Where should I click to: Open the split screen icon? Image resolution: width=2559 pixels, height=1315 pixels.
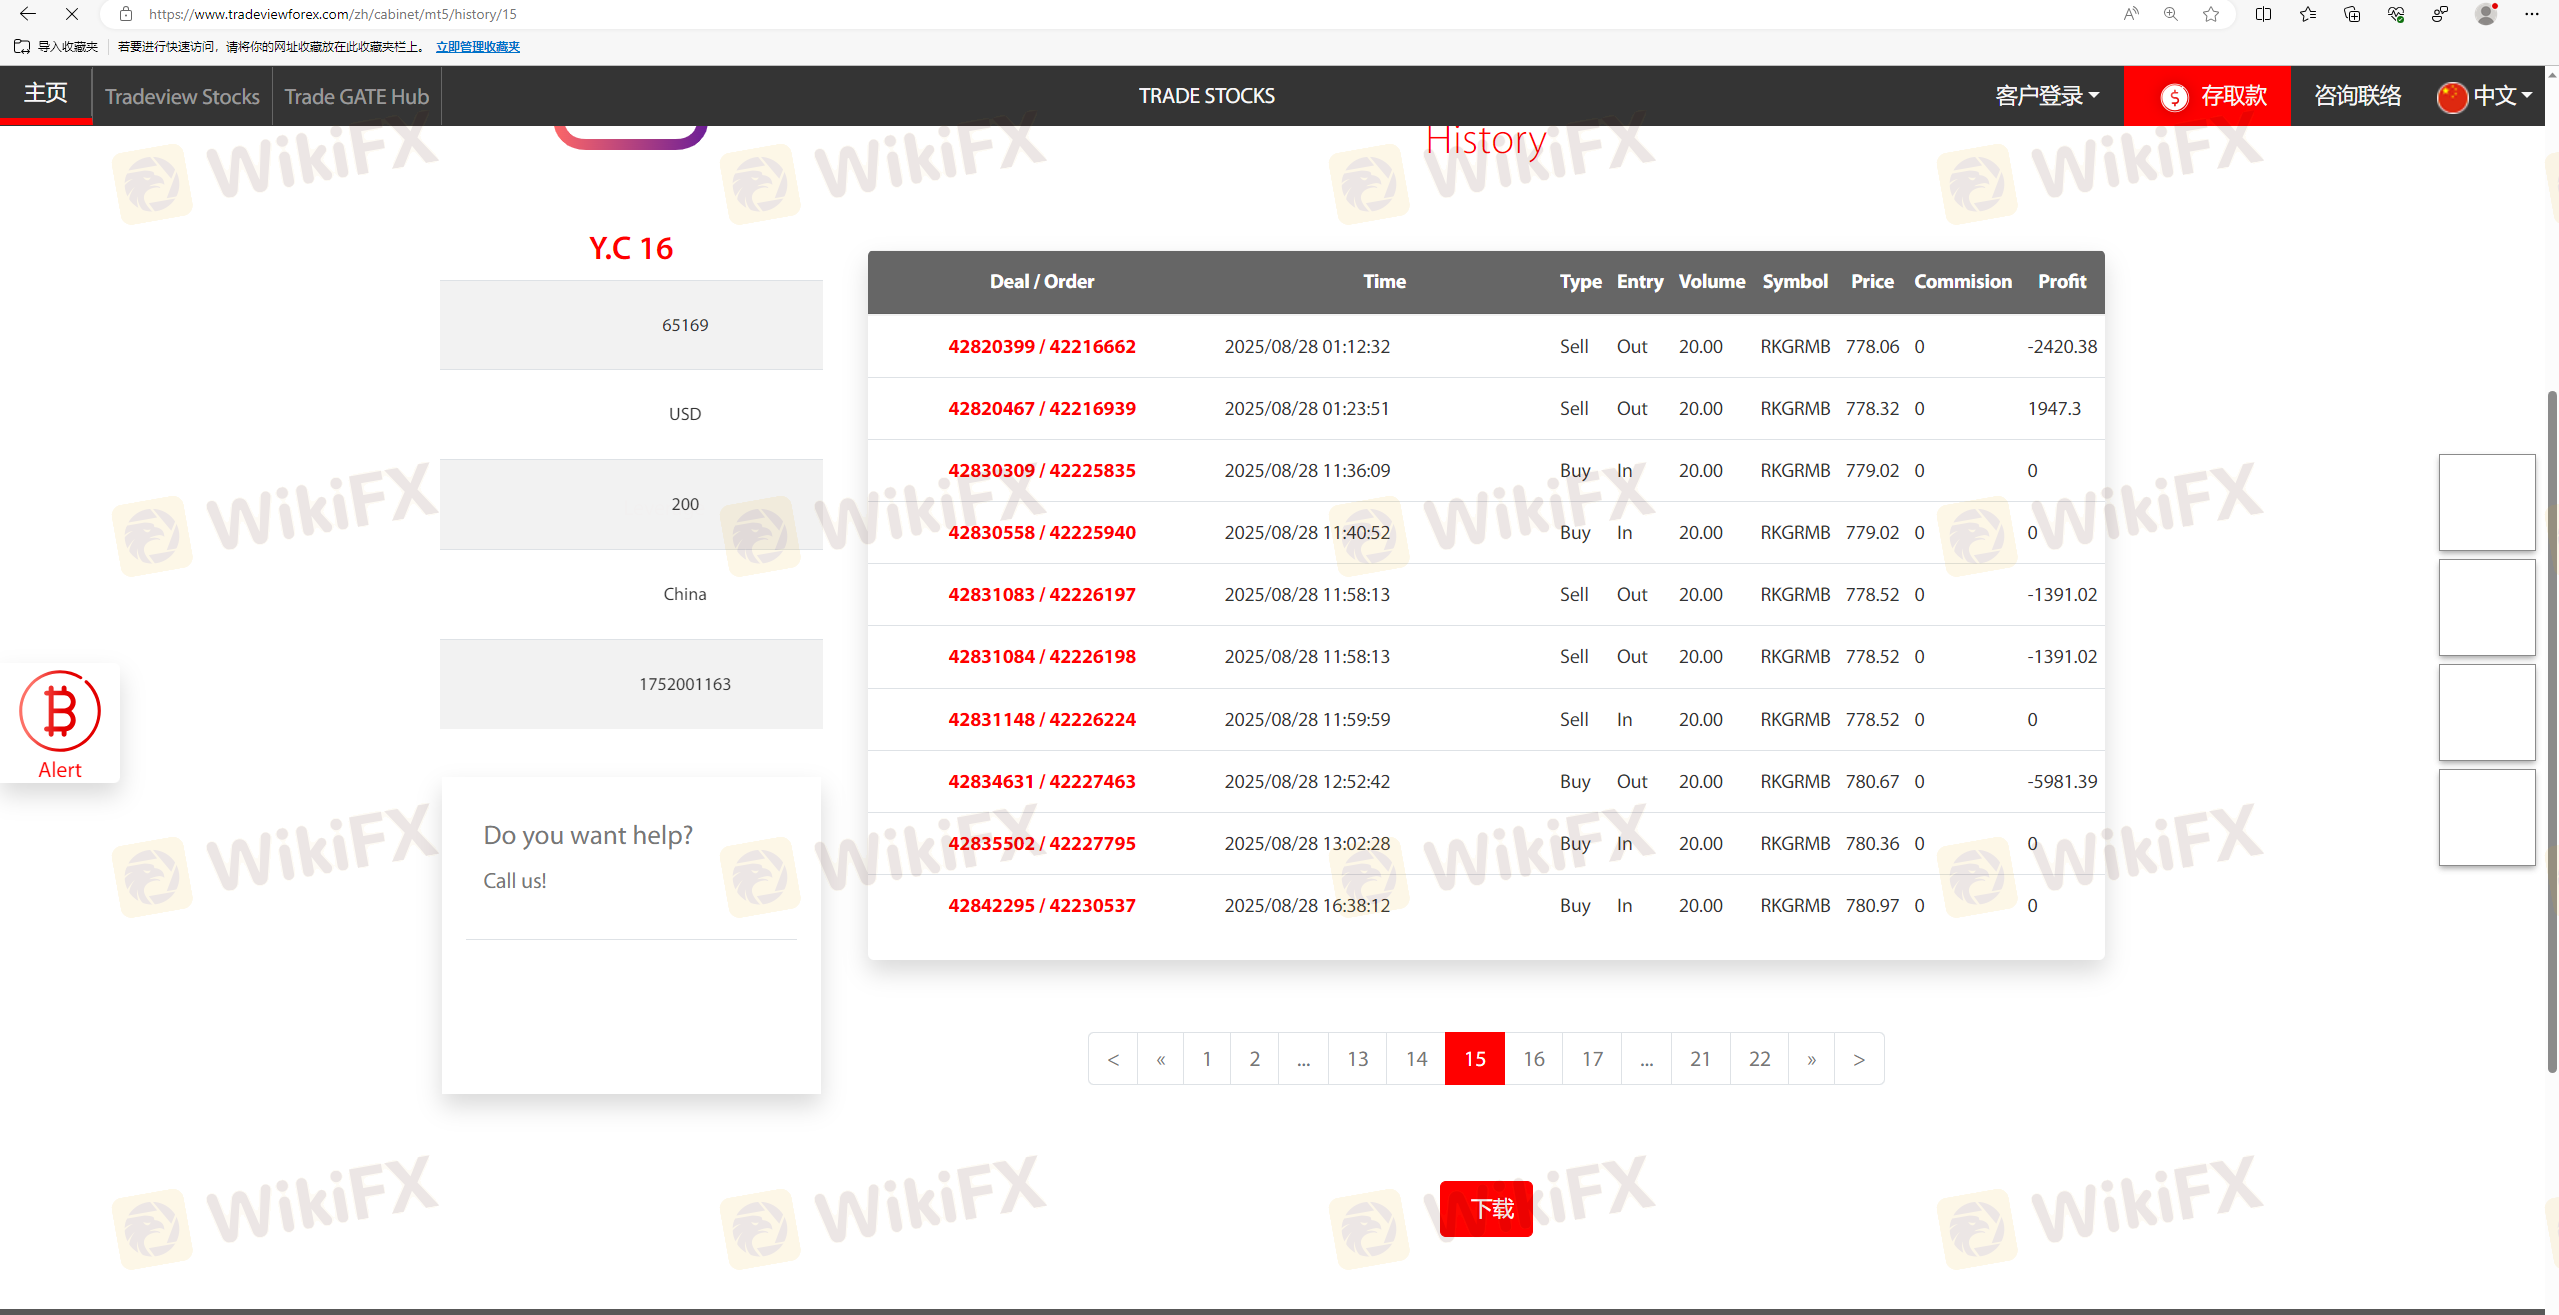coord(2264,14)
